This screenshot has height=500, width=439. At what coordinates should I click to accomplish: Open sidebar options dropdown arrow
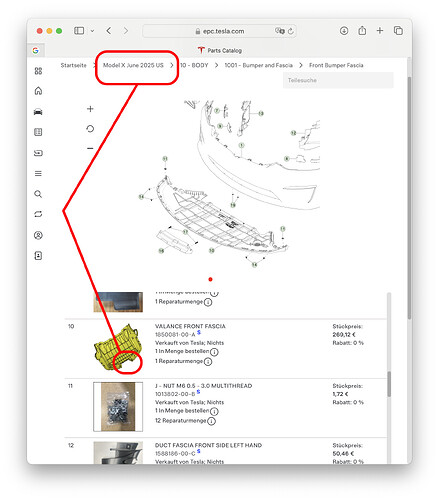pos(92,31)
